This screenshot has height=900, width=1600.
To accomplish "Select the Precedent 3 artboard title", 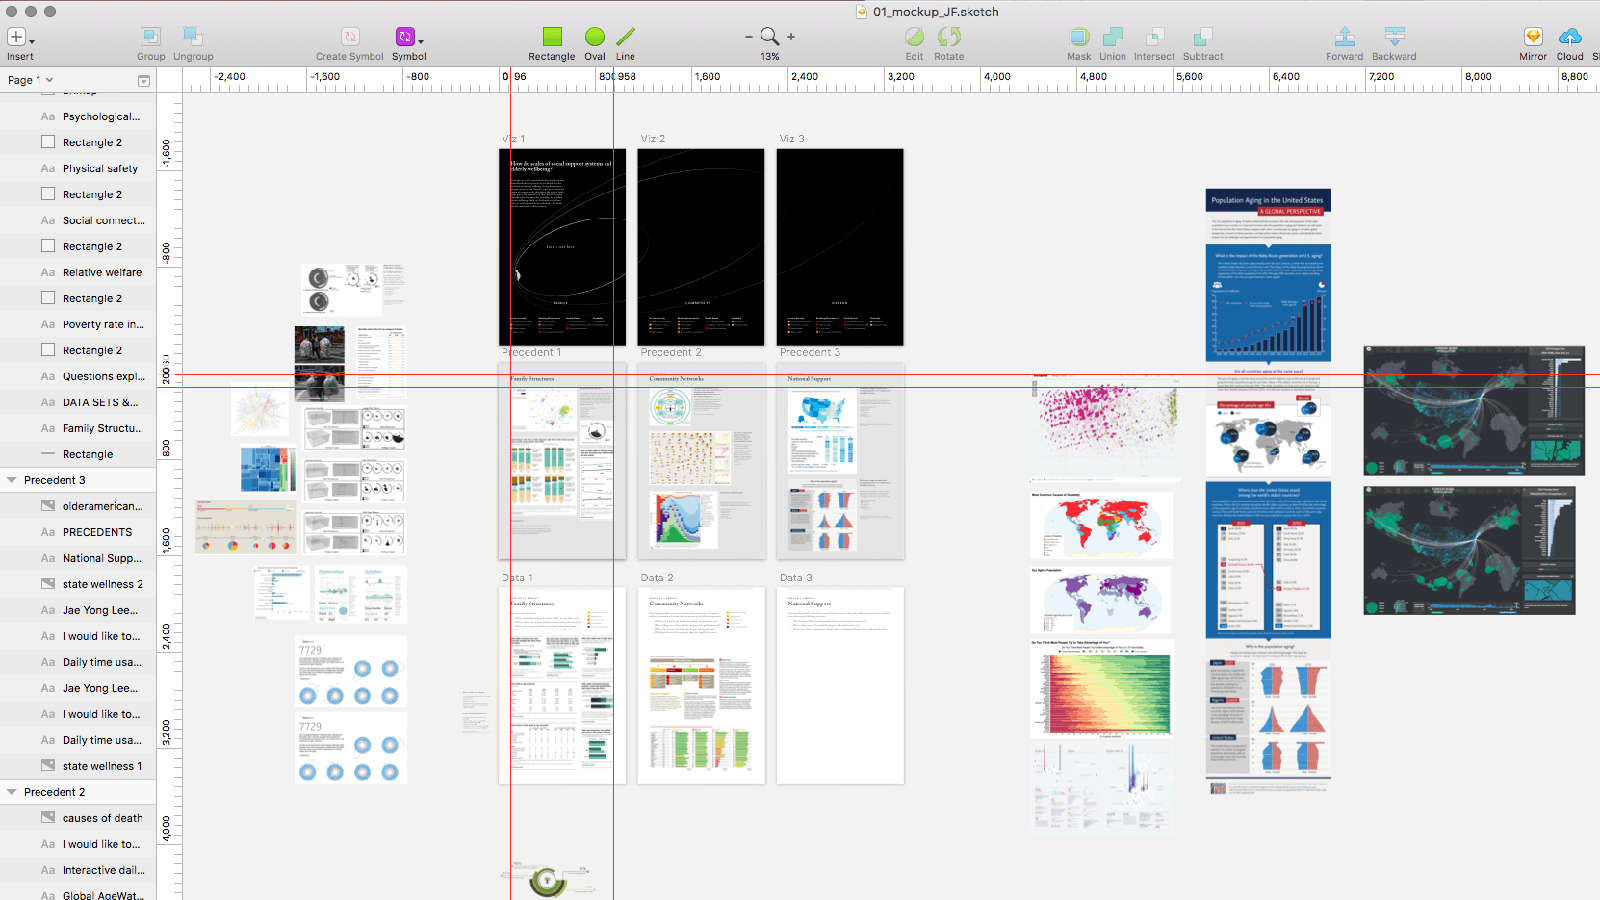I will pyautogui.click(x=810, y=352).
